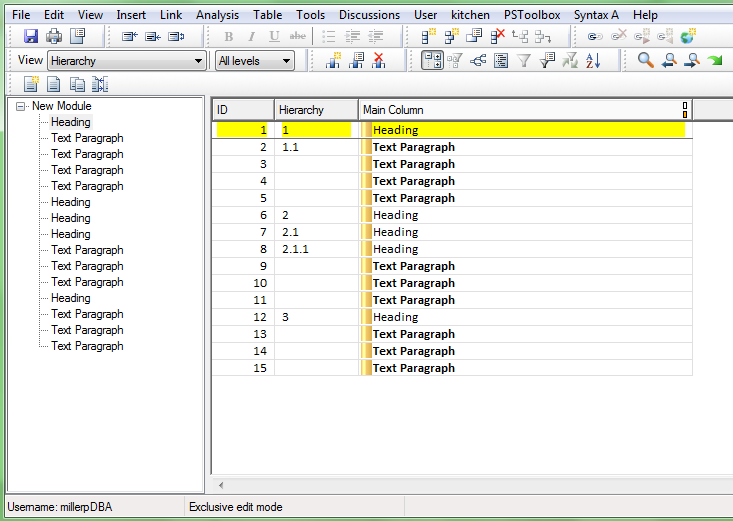Open the Discussions menu
Image resolution: width=733 pixels, height=521 pixels.
point(369,15)
